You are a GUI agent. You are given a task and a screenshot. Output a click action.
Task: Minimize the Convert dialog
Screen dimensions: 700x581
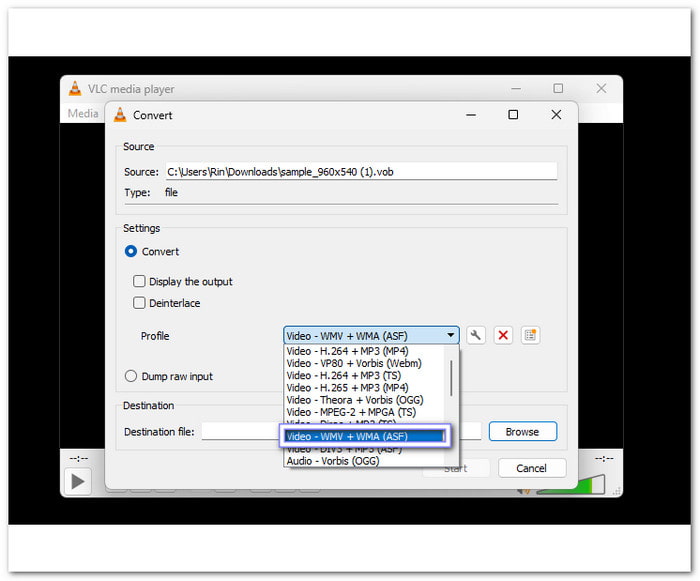tap(471, 115)
